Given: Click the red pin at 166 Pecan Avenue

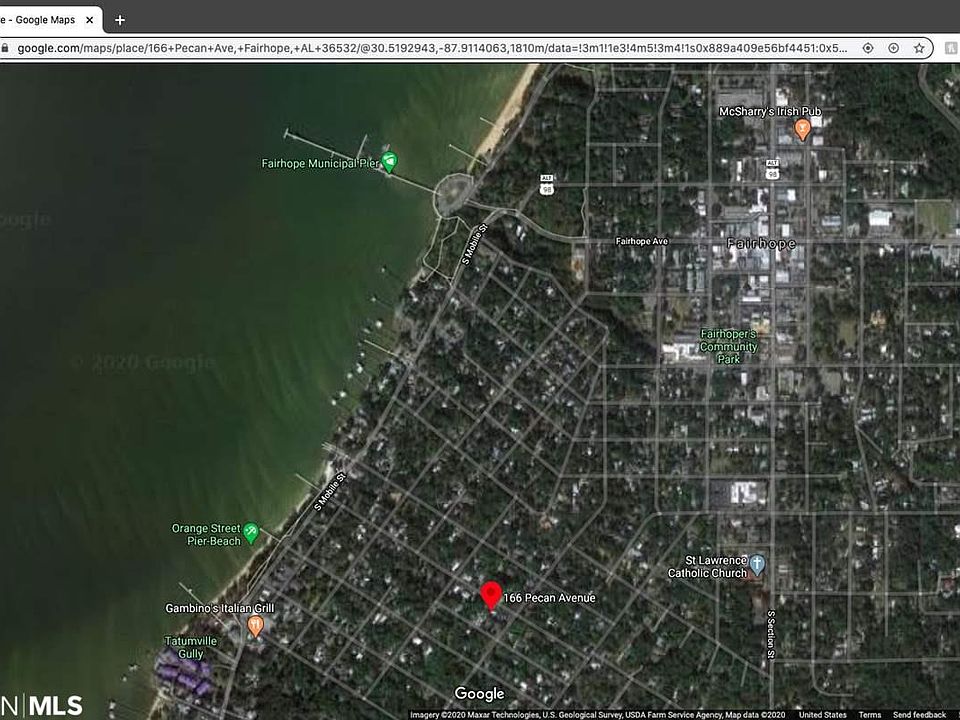Looking at the screenshot, I should click(x=491, y=596).
